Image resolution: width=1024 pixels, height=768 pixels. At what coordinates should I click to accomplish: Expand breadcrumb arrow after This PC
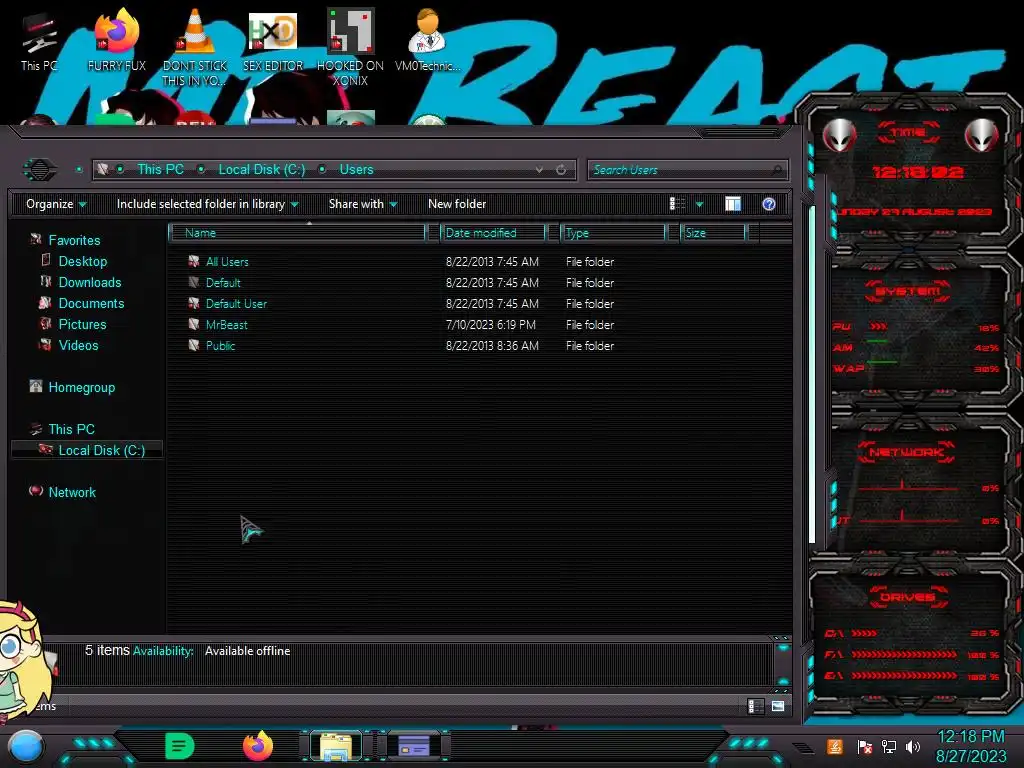[201, 170]
